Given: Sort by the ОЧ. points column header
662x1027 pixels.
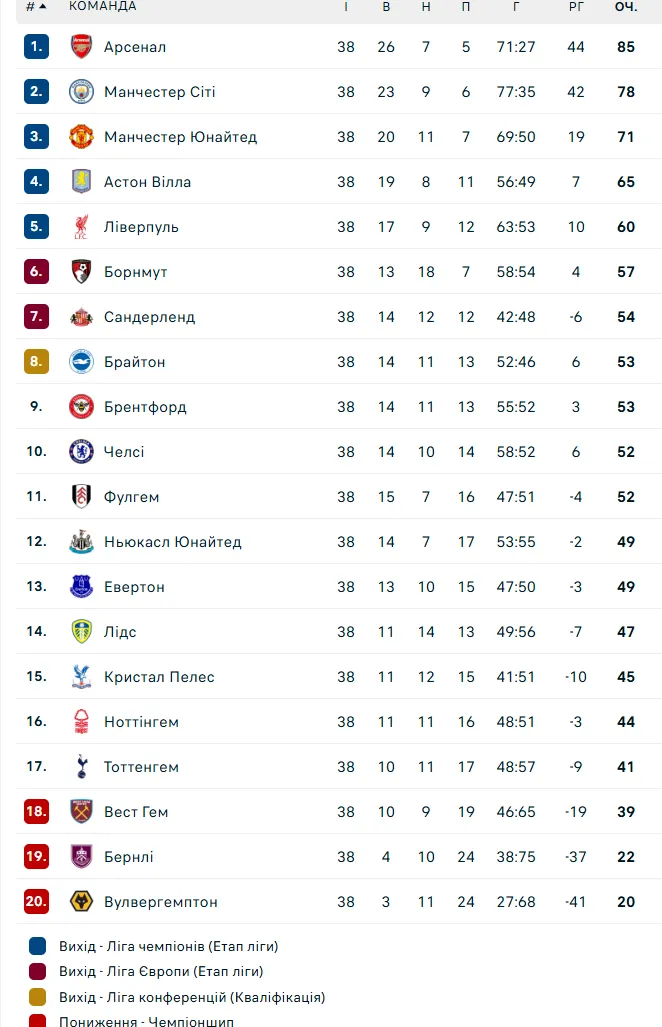Looking at the screenshot, I should (x=626, y=7).
